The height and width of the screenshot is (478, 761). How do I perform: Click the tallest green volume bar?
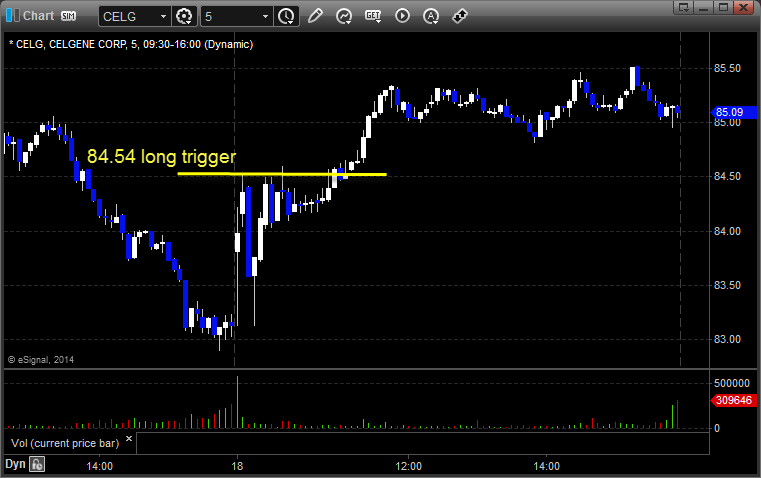click(237, 402)
